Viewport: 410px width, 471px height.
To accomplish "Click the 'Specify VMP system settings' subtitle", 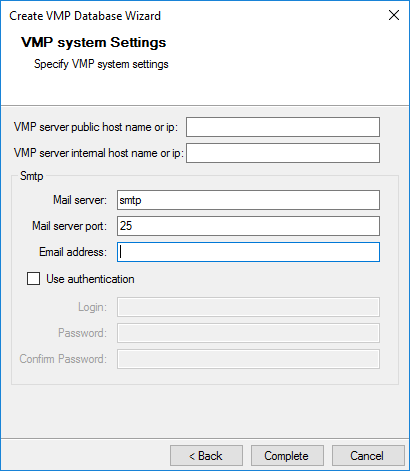I will (x=101, y=64).
